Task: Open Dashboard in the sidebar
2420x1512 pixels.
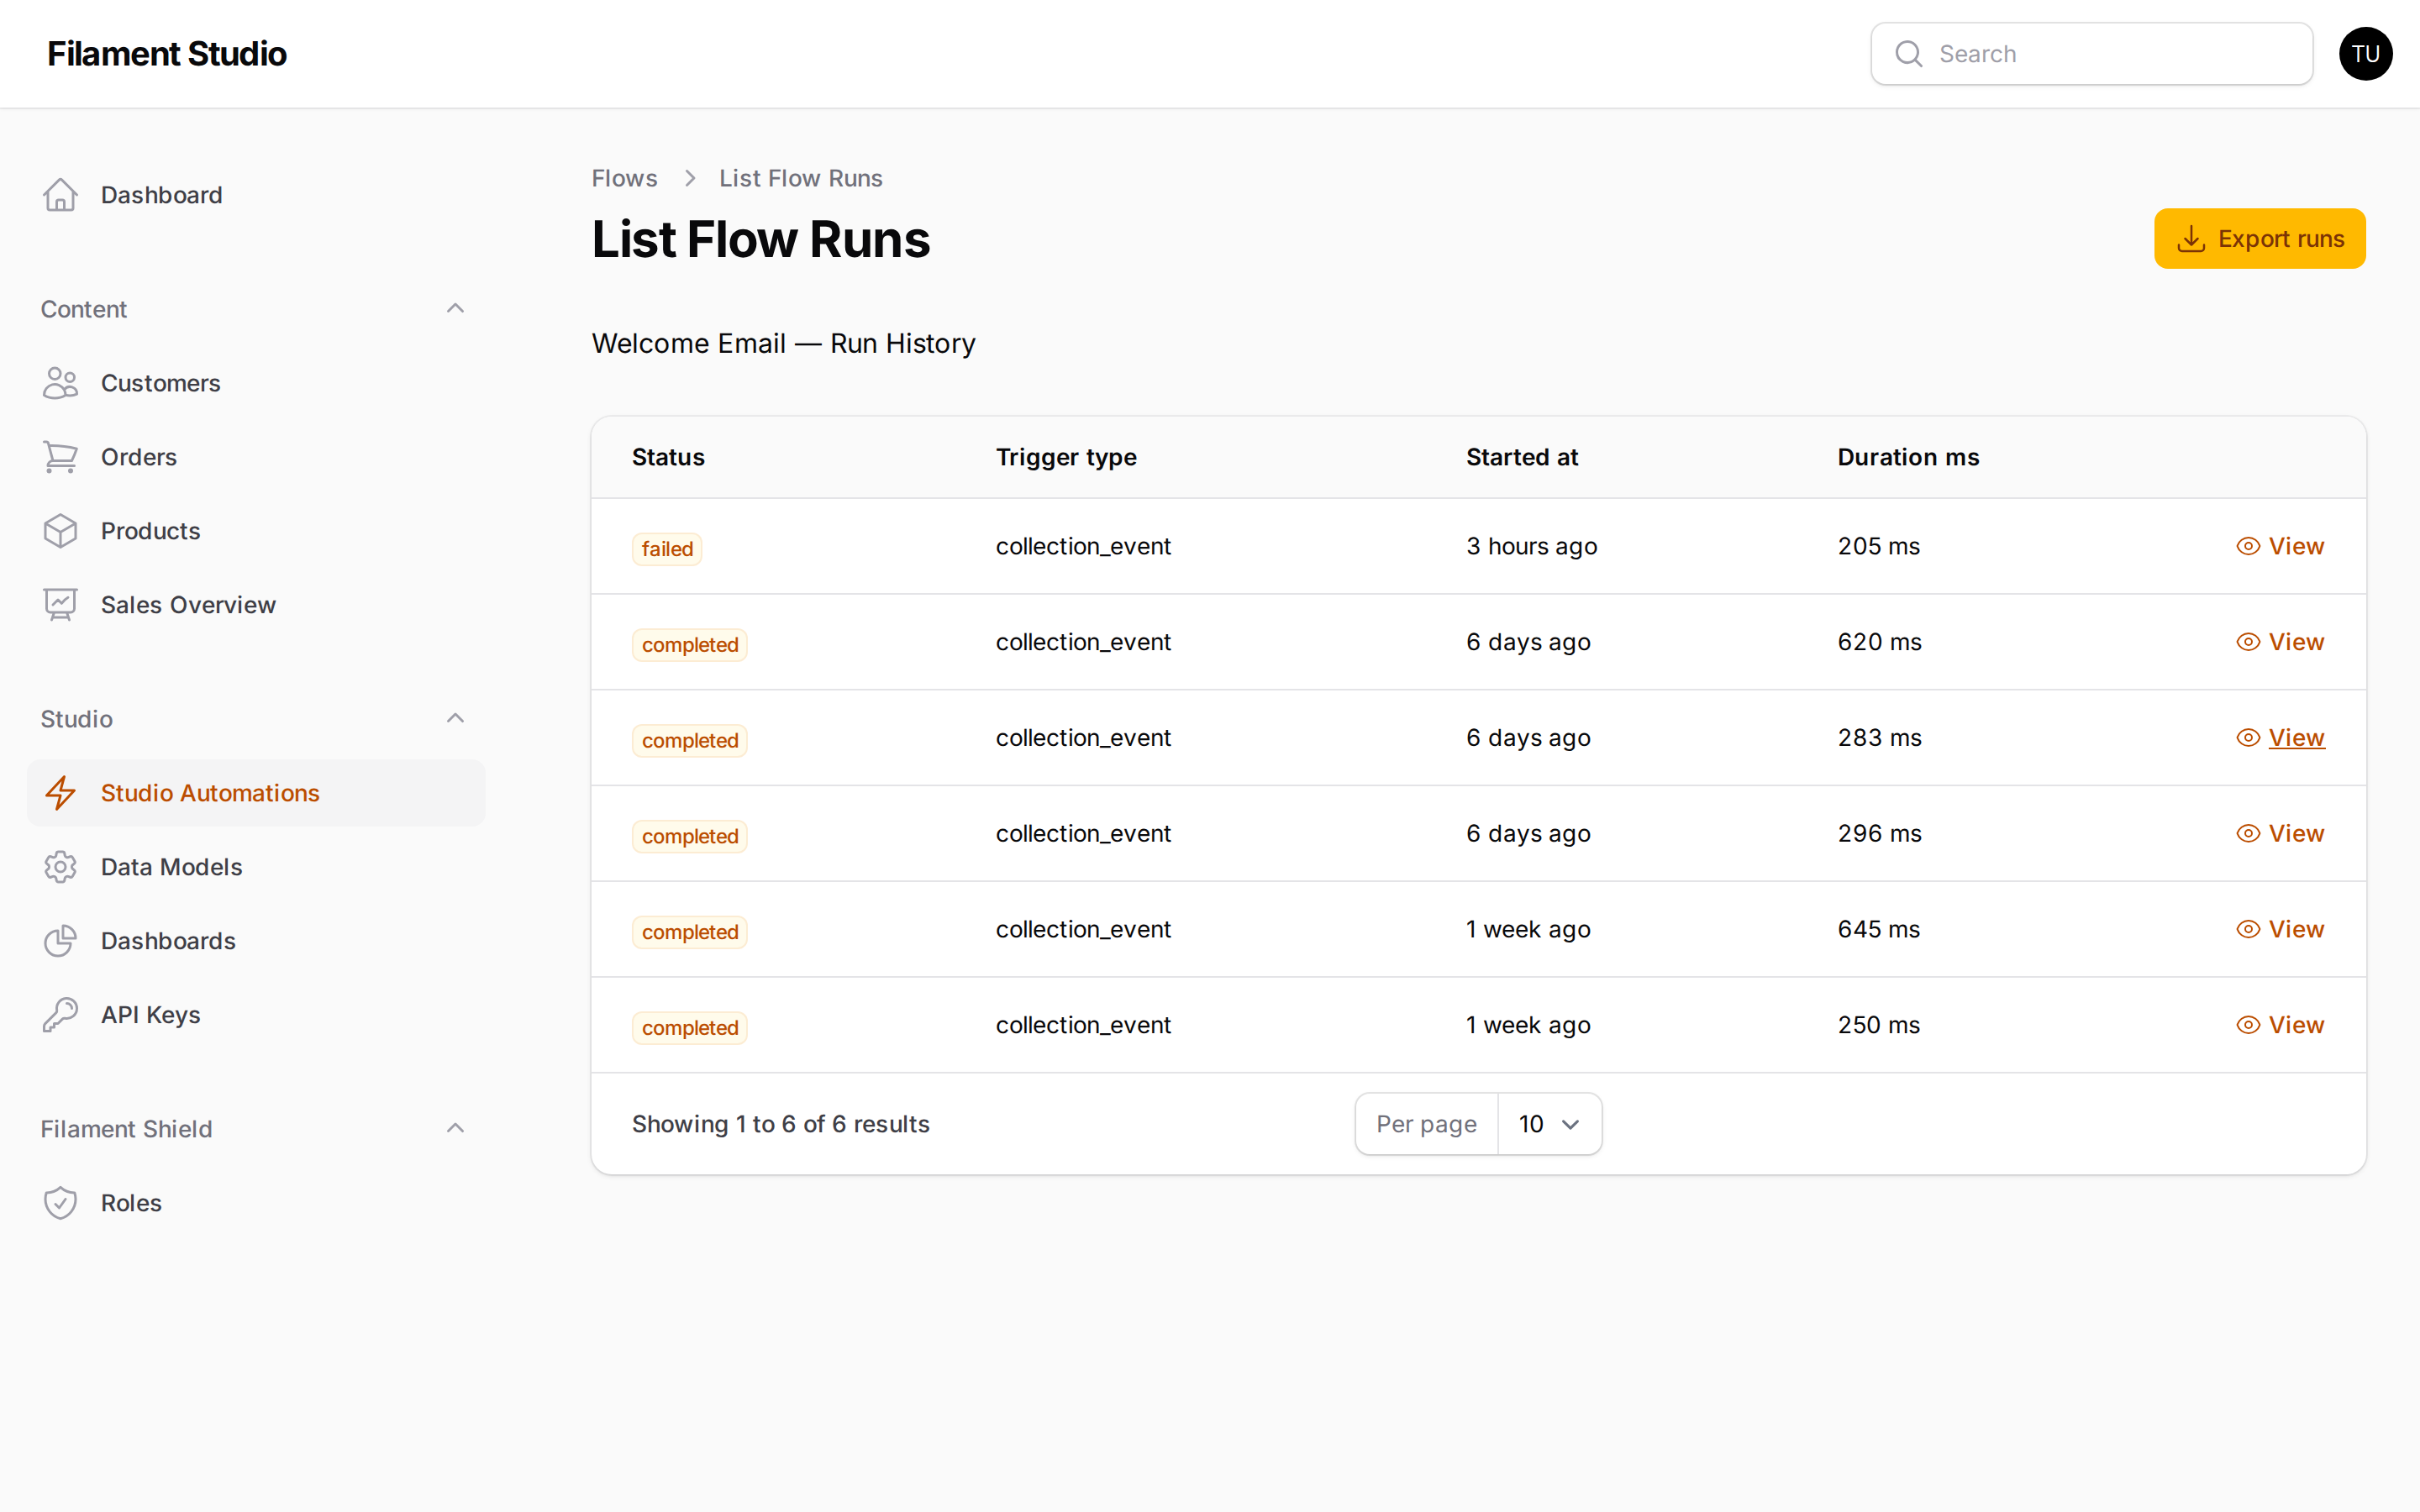Action: pos(256,195)
